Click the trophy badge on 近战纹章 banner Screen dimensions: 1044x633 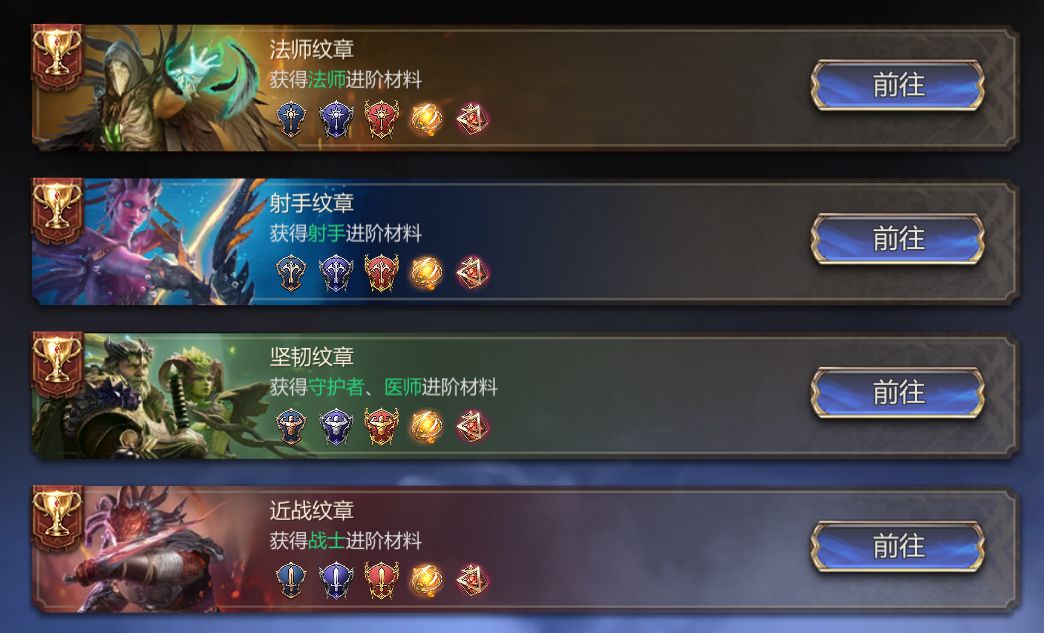(57, 519)
